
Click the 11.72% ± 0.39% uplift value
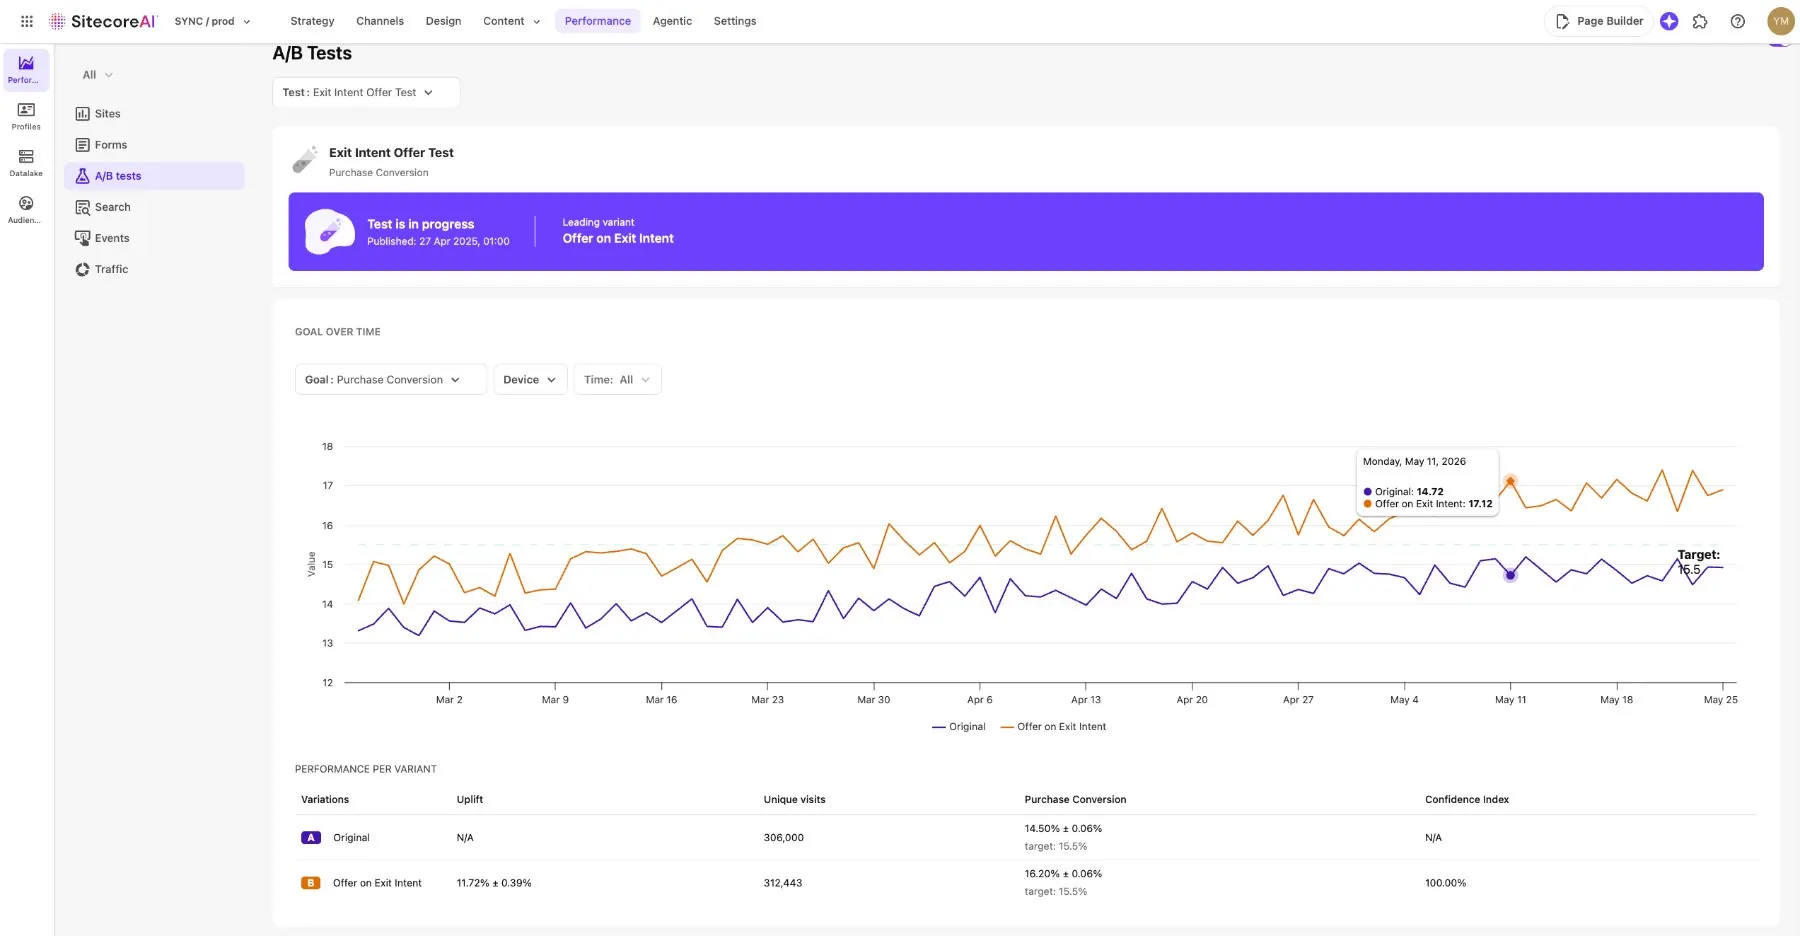point(494,883)
